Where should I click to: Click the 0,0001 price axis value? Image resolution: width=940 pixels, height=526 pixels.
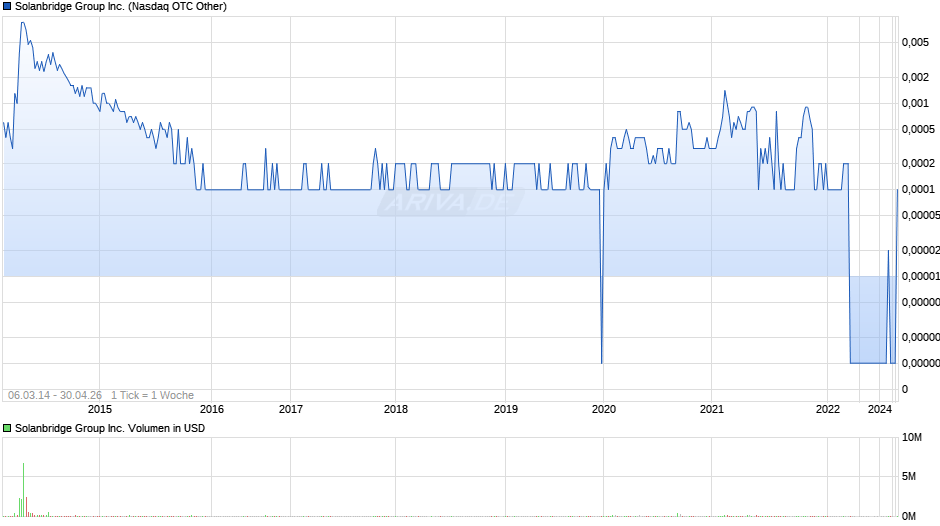tap(918, 190)
